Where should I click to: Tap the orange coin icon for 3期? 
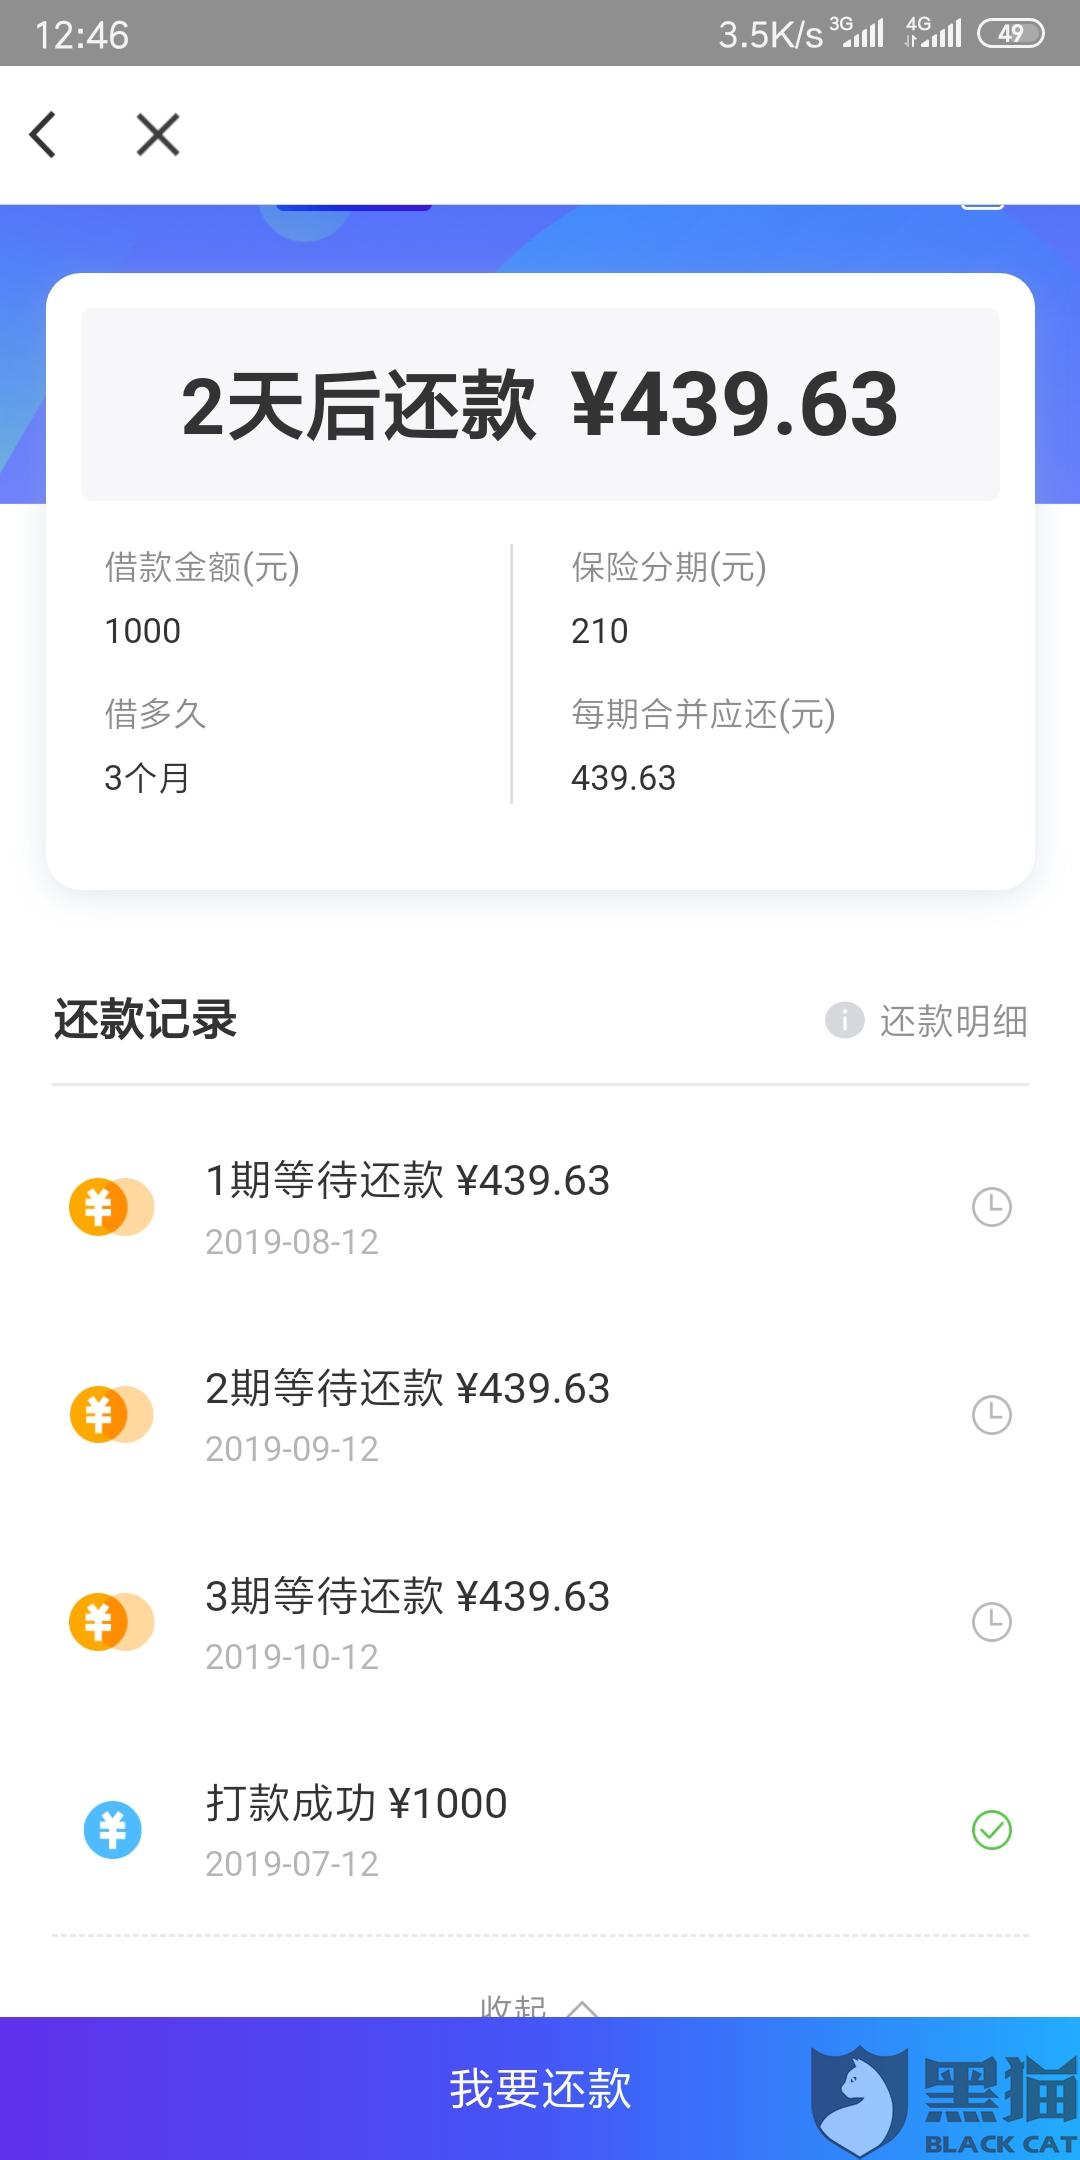point(111,1621)
